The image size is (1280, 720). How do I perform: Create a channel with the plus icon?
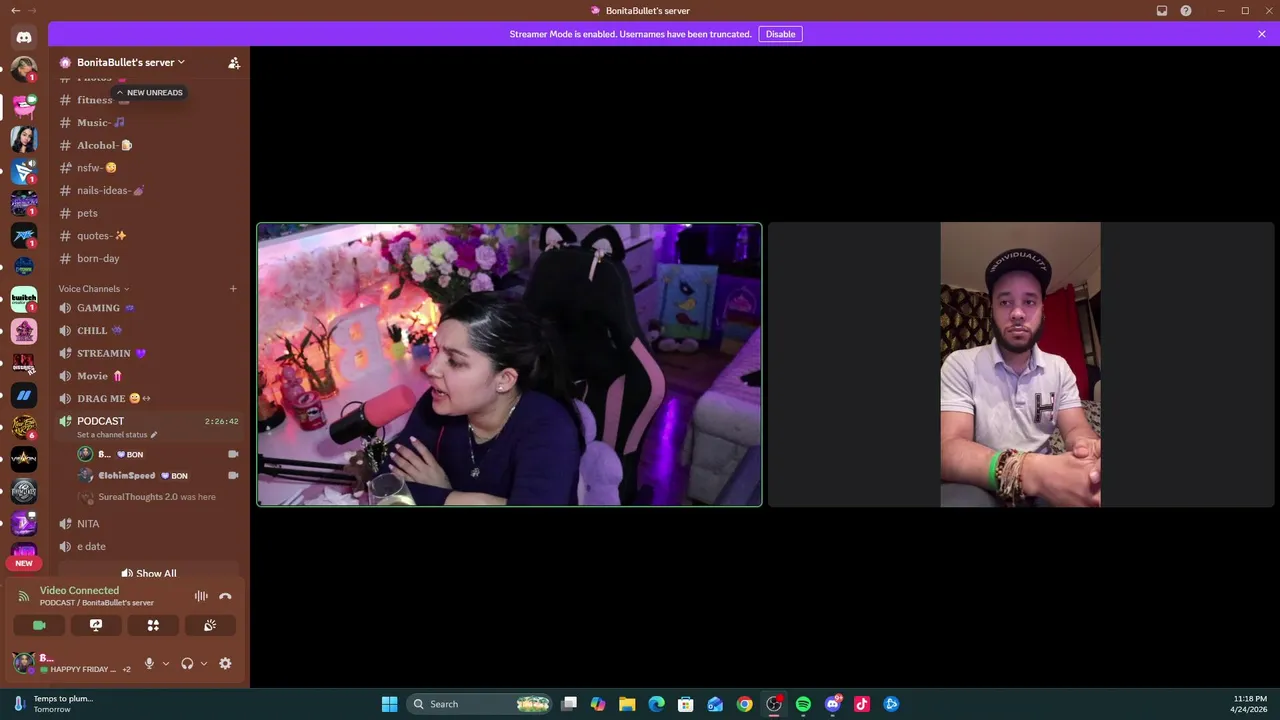tap(233, 289)
